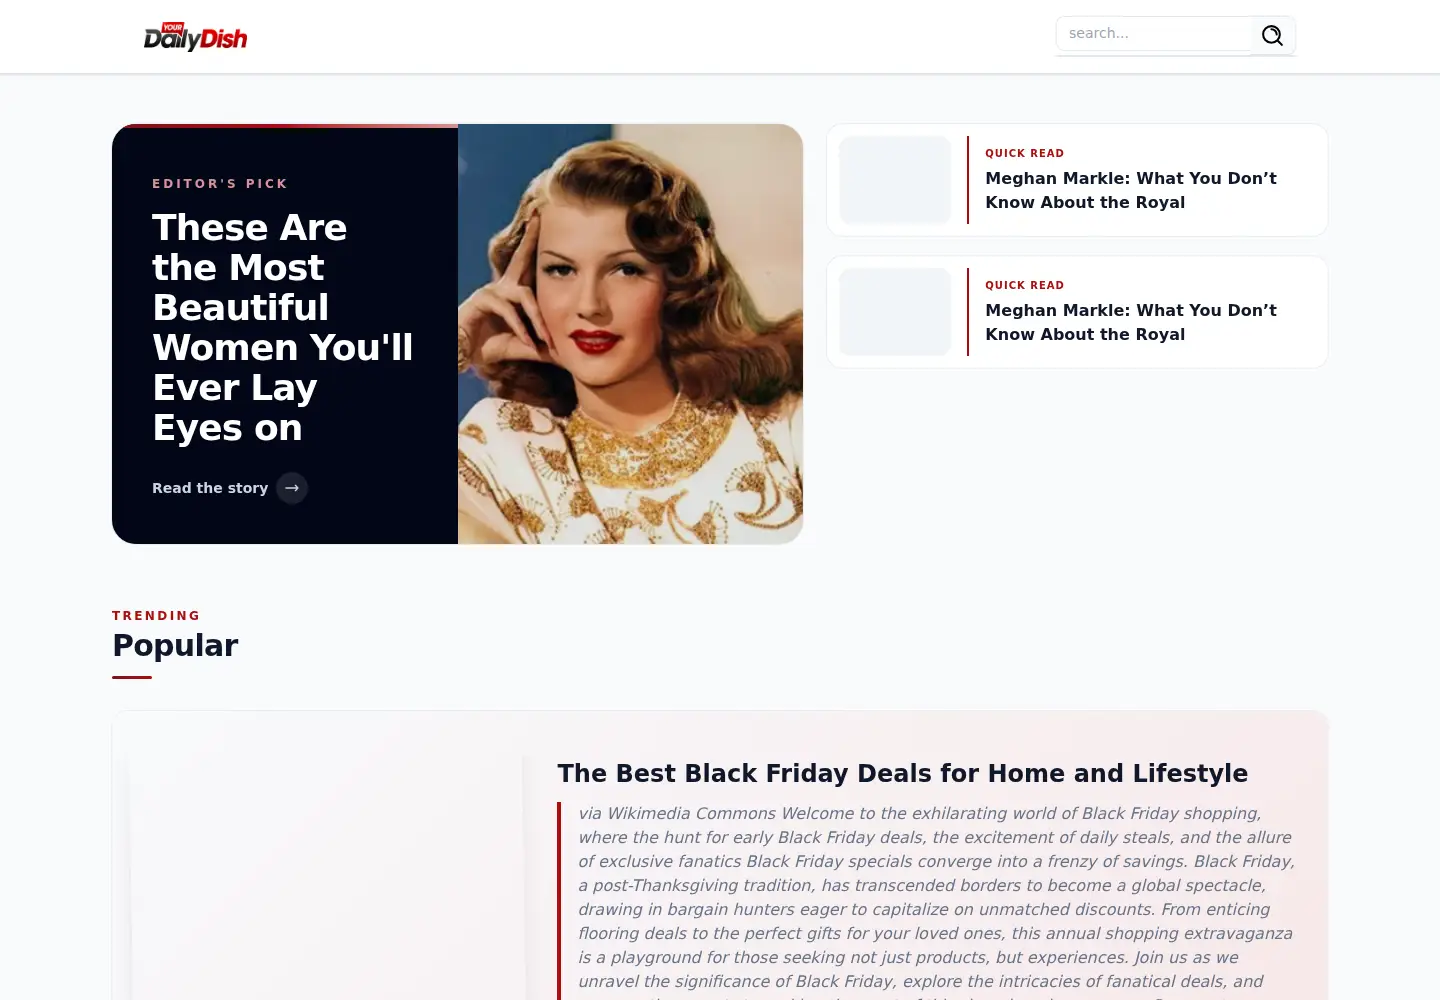Click the Popular section heading
The height and width of the screenshot is (1000, 1440).
click(175, 645)
